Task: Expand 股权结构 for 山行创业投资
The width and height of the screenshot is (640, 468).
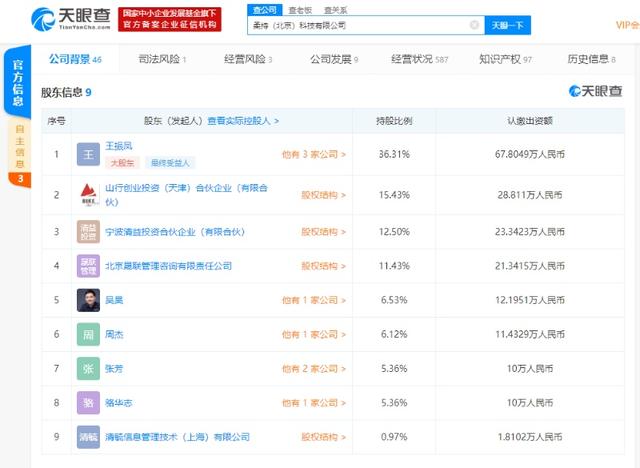Action: (x=323, y=195)
